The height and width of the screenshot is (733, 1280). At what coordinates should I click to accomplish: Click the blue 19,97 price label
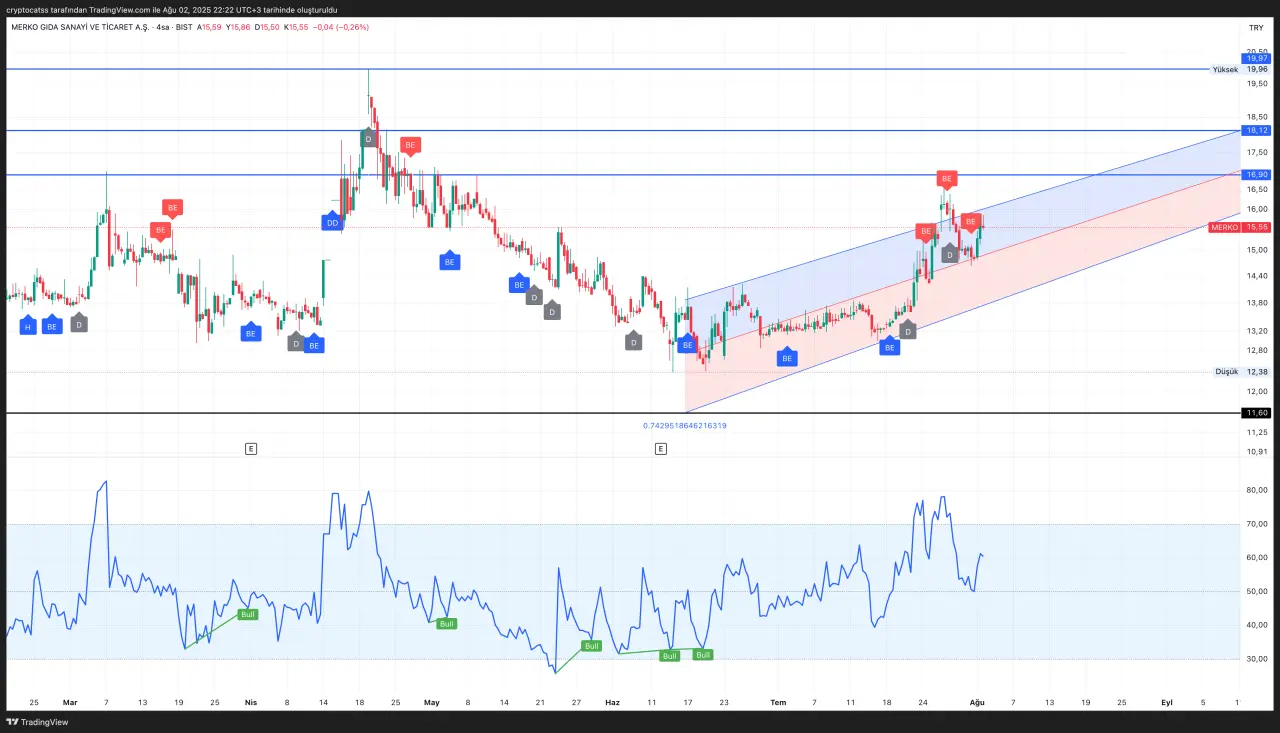tap(1256, 59)
